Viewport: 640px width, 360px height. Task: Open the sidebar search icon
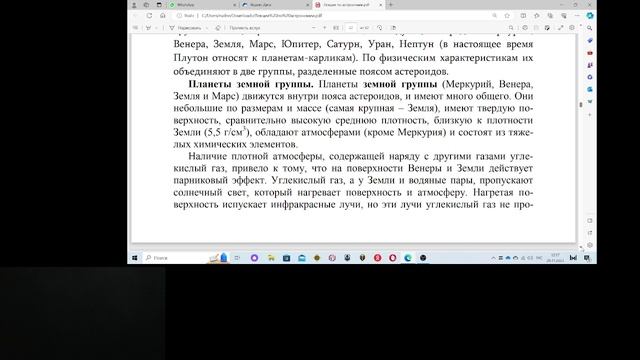click(x=590, y=28)
